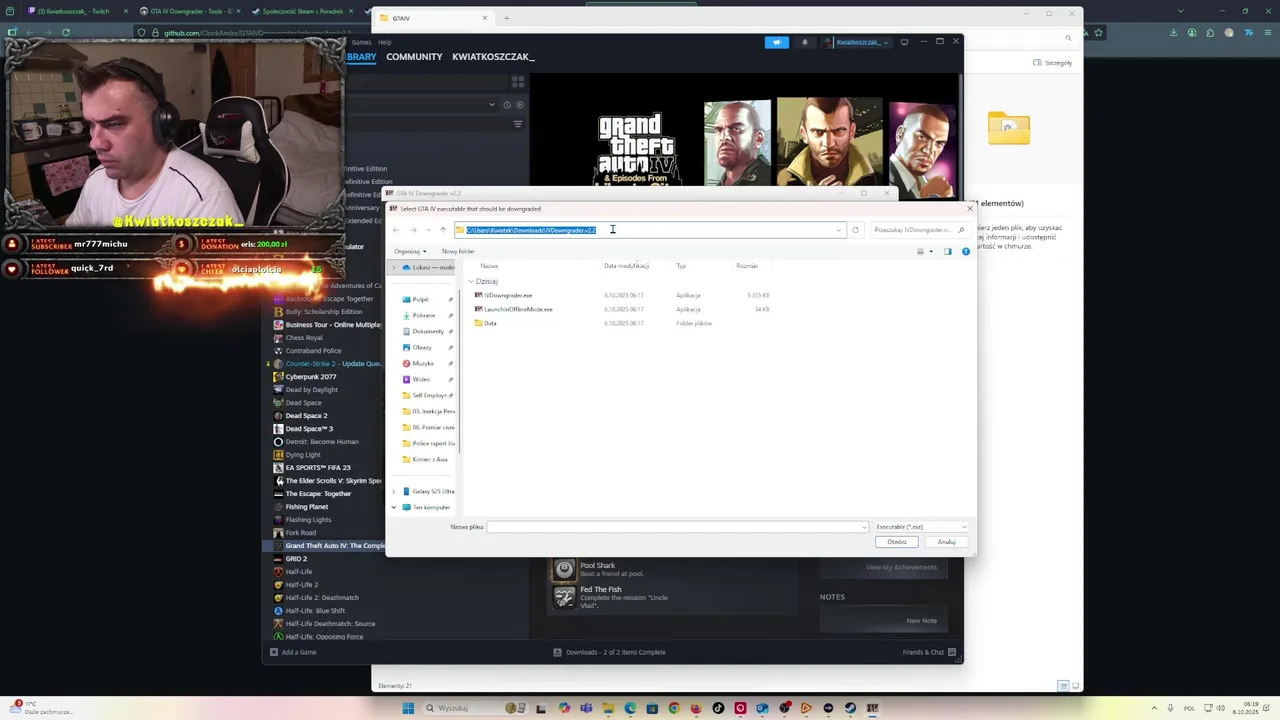
Task: Refresh the file dialog folder view
Action: tap(855, 230)
